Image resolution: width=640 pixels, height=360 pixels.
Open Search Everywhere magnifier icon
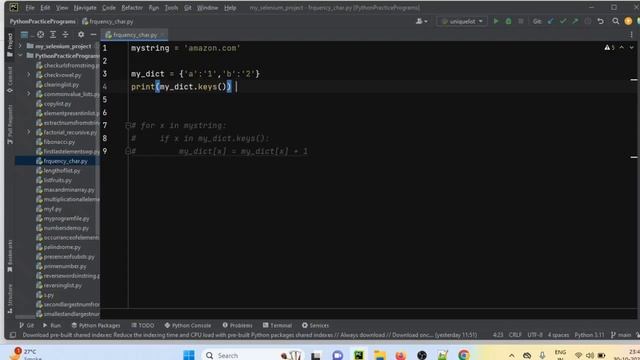pyautogui.click(x=616, y=21)
